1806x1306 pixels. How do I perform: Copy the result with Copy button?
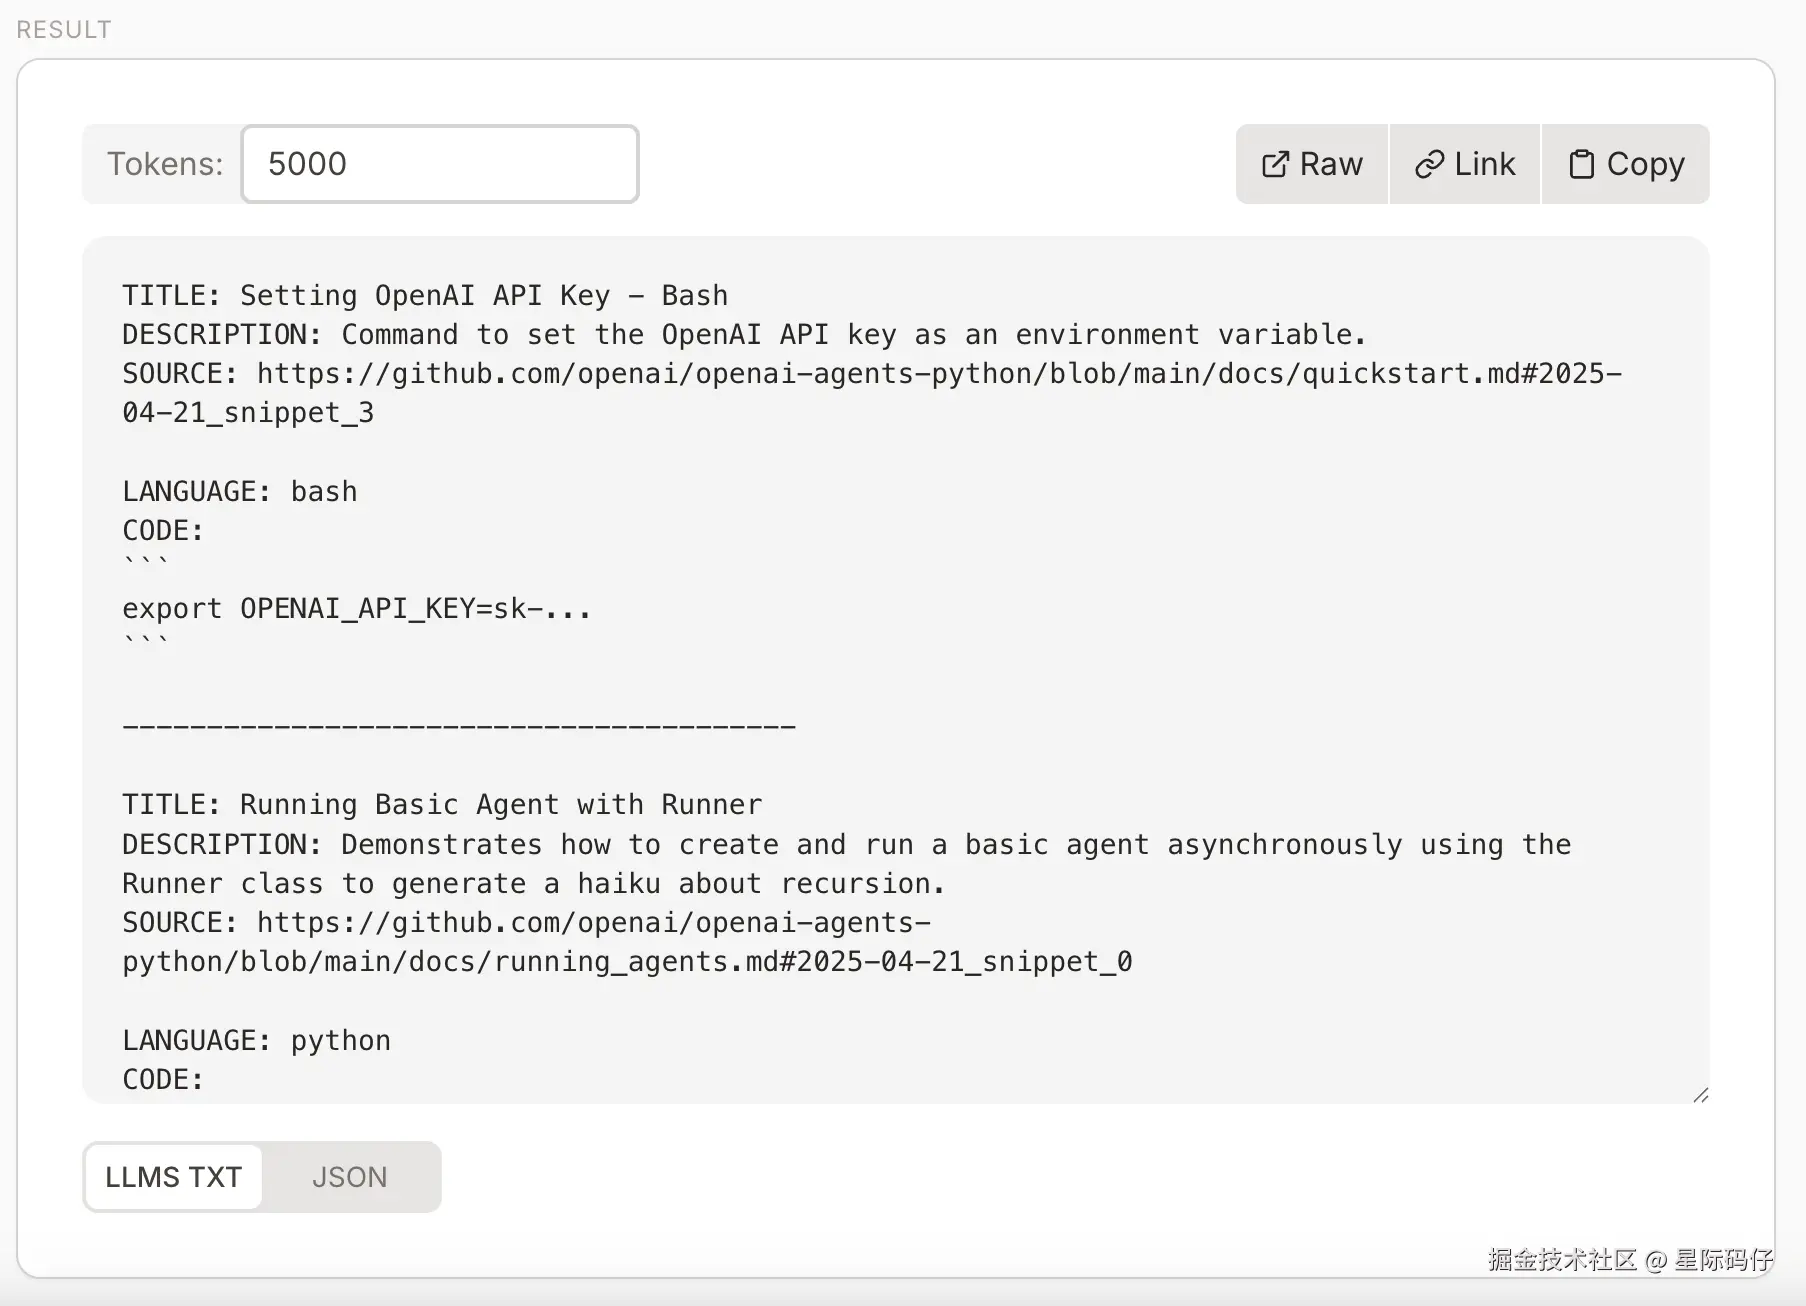coord(1626,165)
